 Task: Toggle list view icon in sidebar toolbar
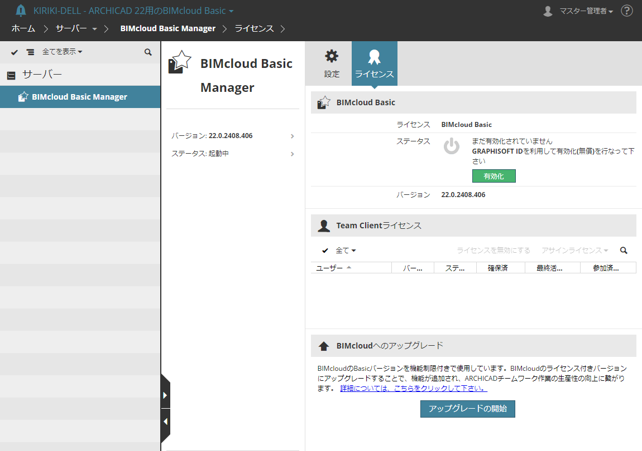30,52
